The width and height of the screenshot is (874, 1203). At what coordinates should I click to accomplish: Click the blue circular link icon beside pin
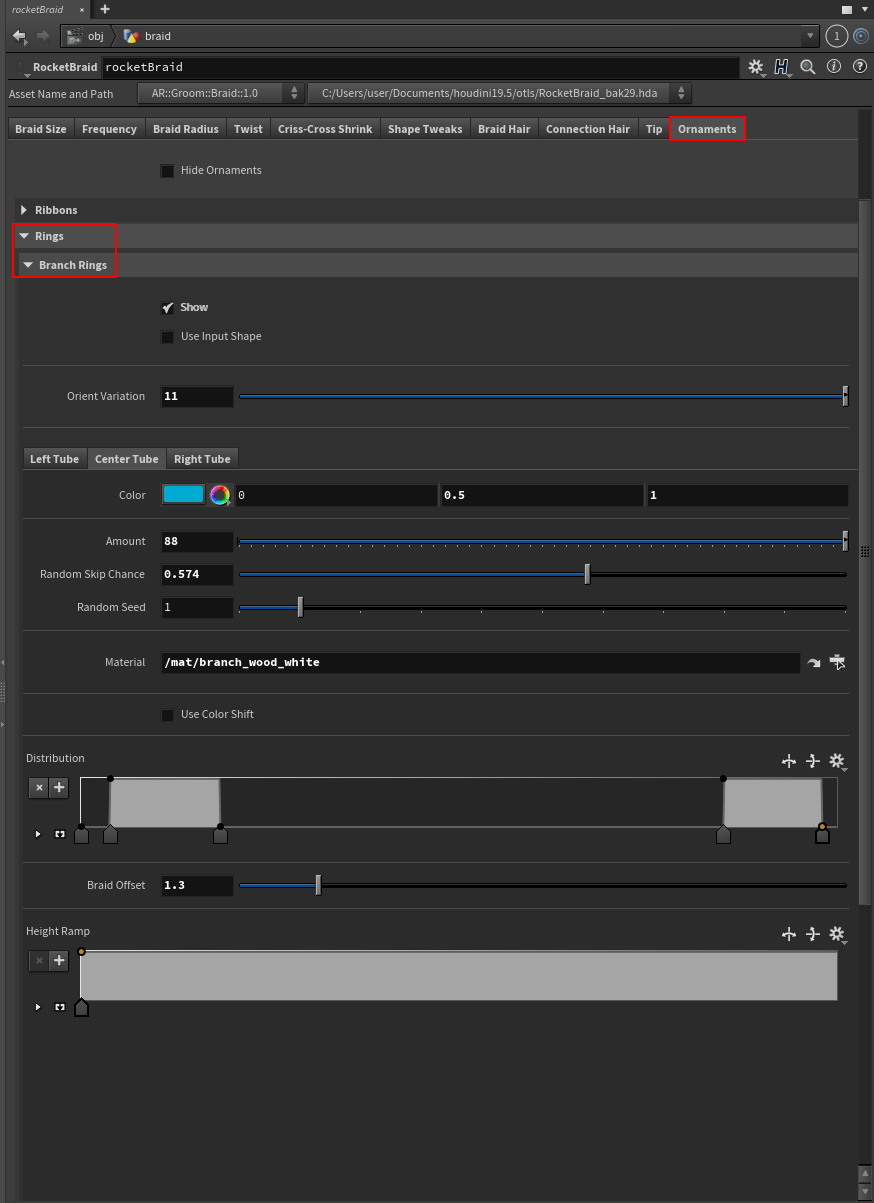862,36
